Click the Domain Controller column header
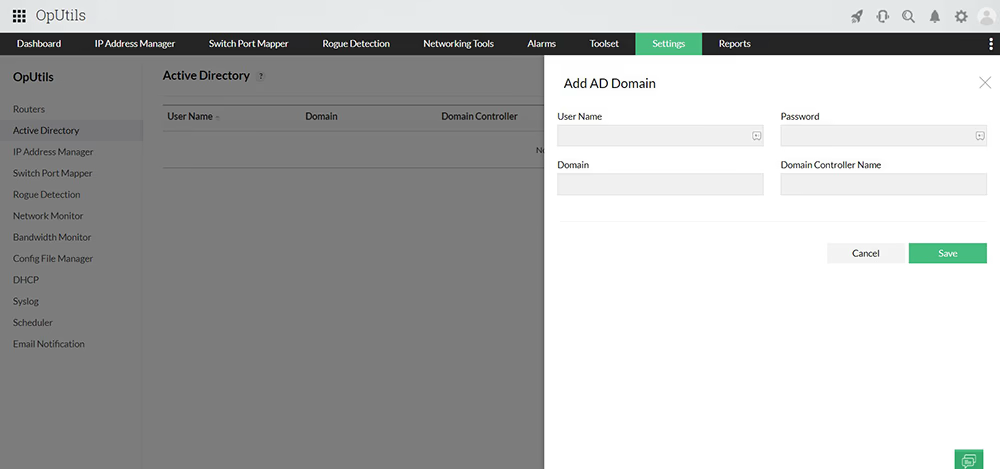This screenshot has width=1000, height=469. (479, 117)
